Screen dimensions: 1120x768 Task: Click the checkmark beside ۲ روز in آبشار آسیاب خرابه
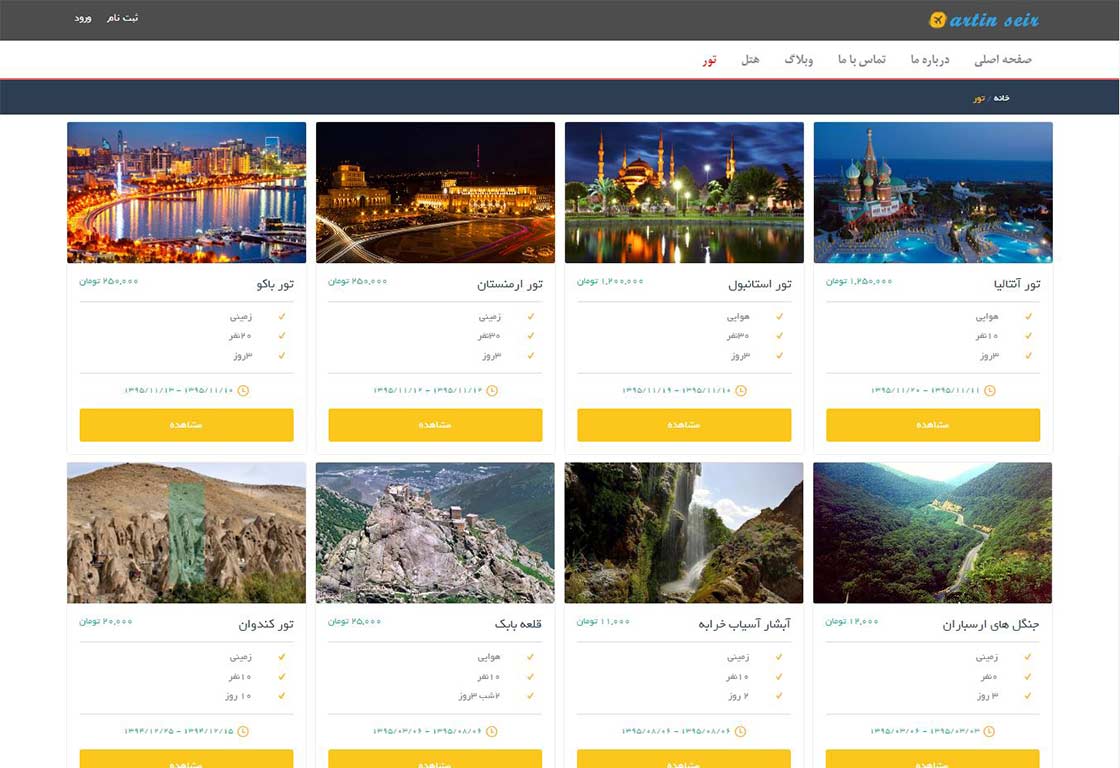(x=779, y=696)
